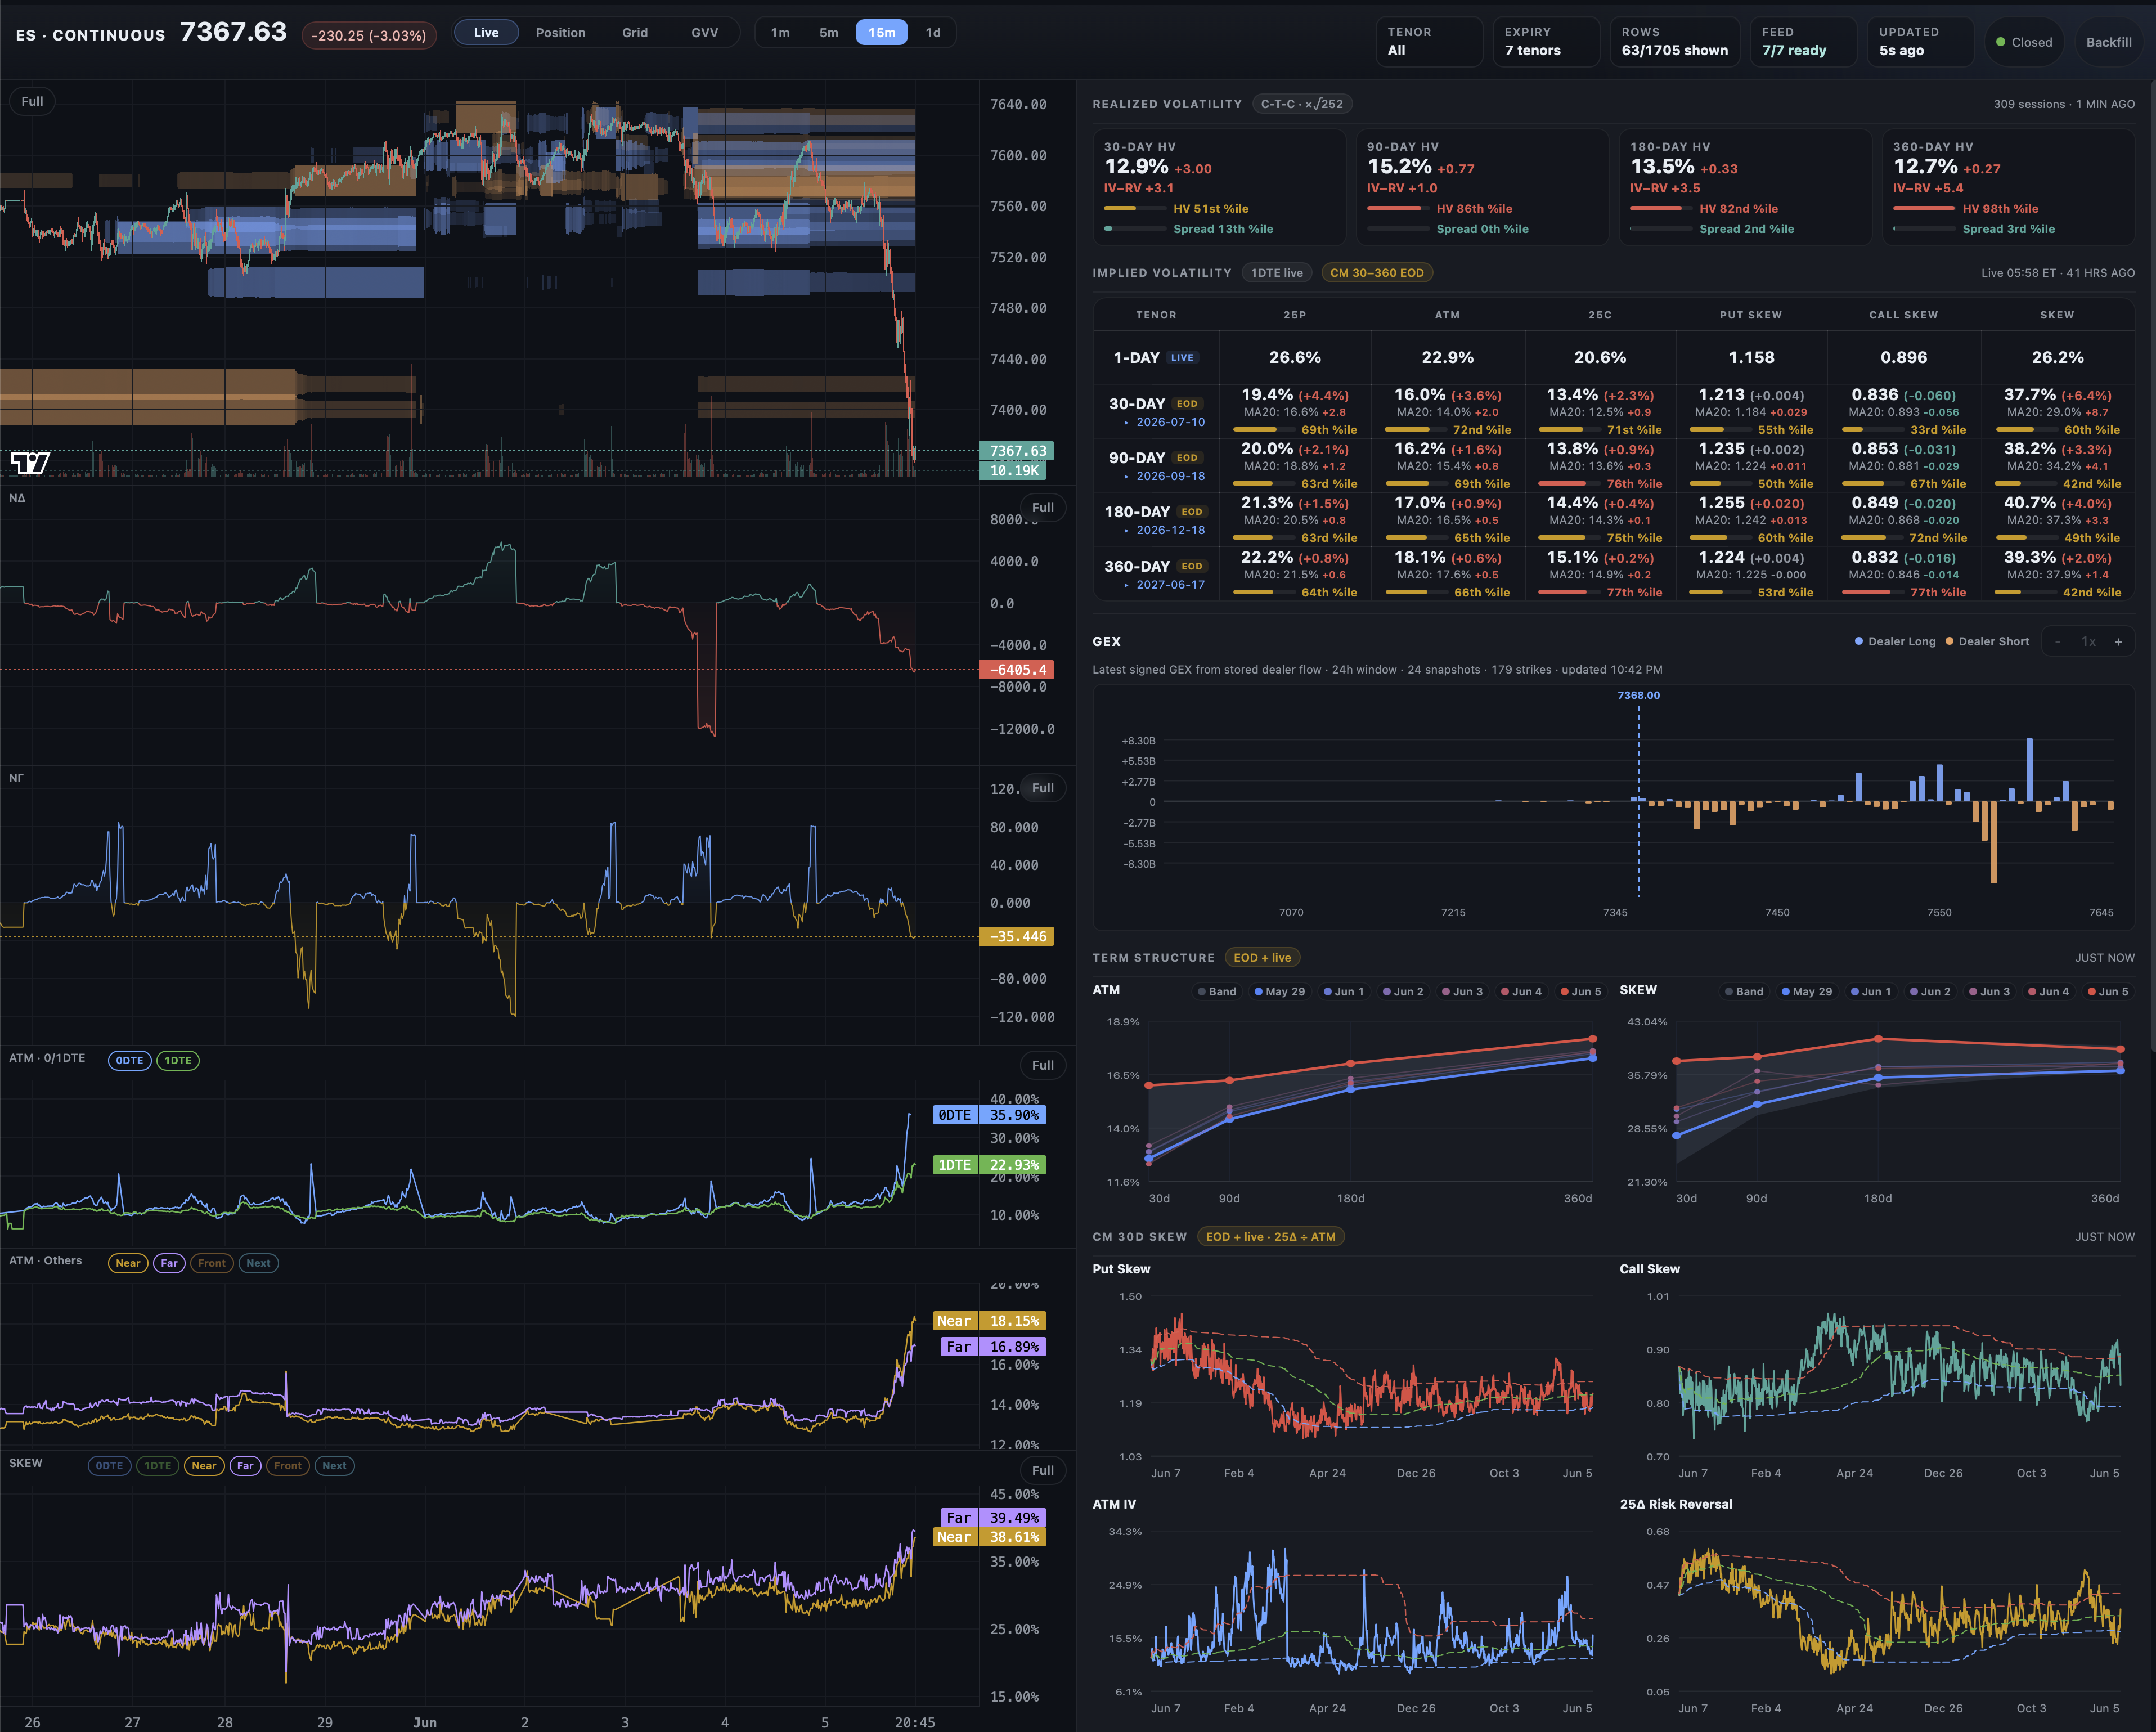Click Full on the NΔ chart
The image size is (2156, 1732).
pos(1043,507)
